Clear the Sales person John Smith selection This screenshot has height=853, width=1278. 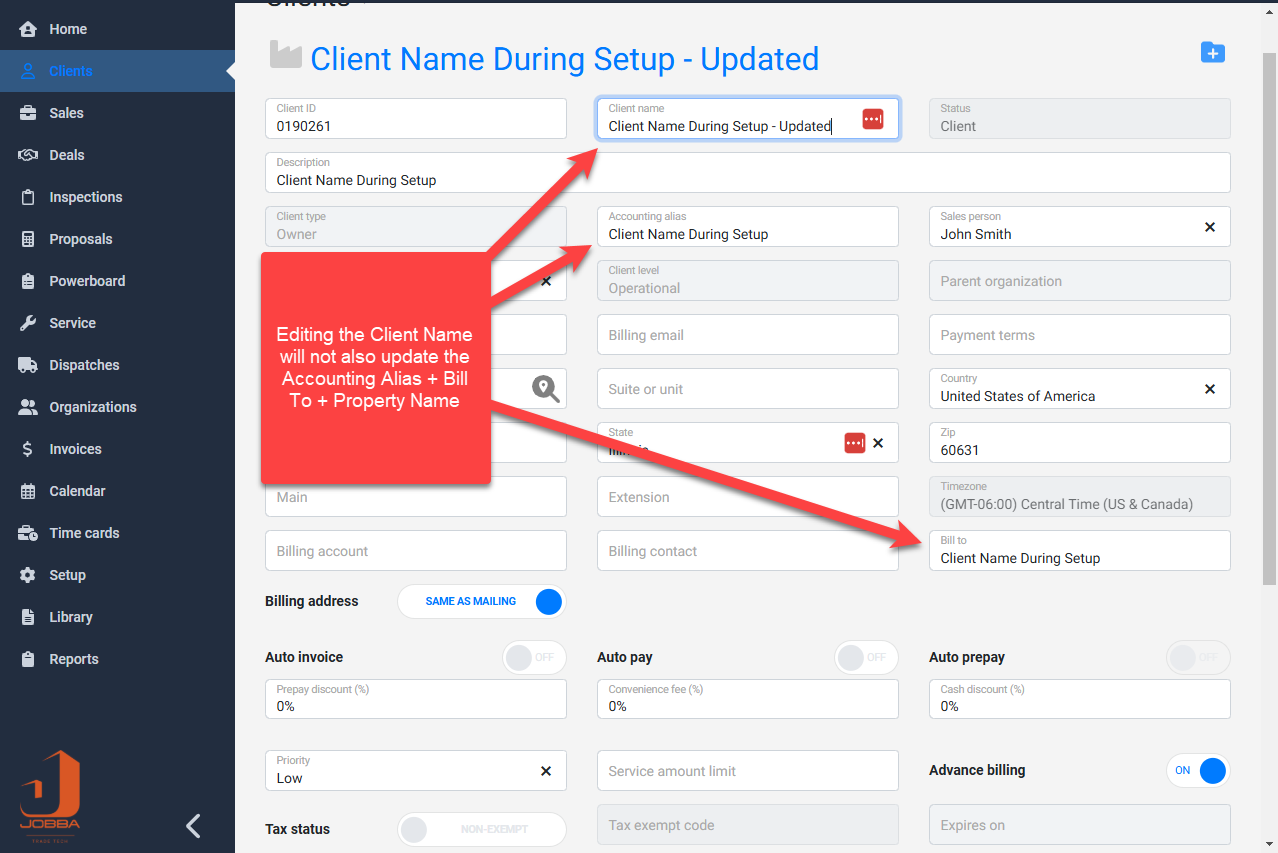tap(1209, 227)
